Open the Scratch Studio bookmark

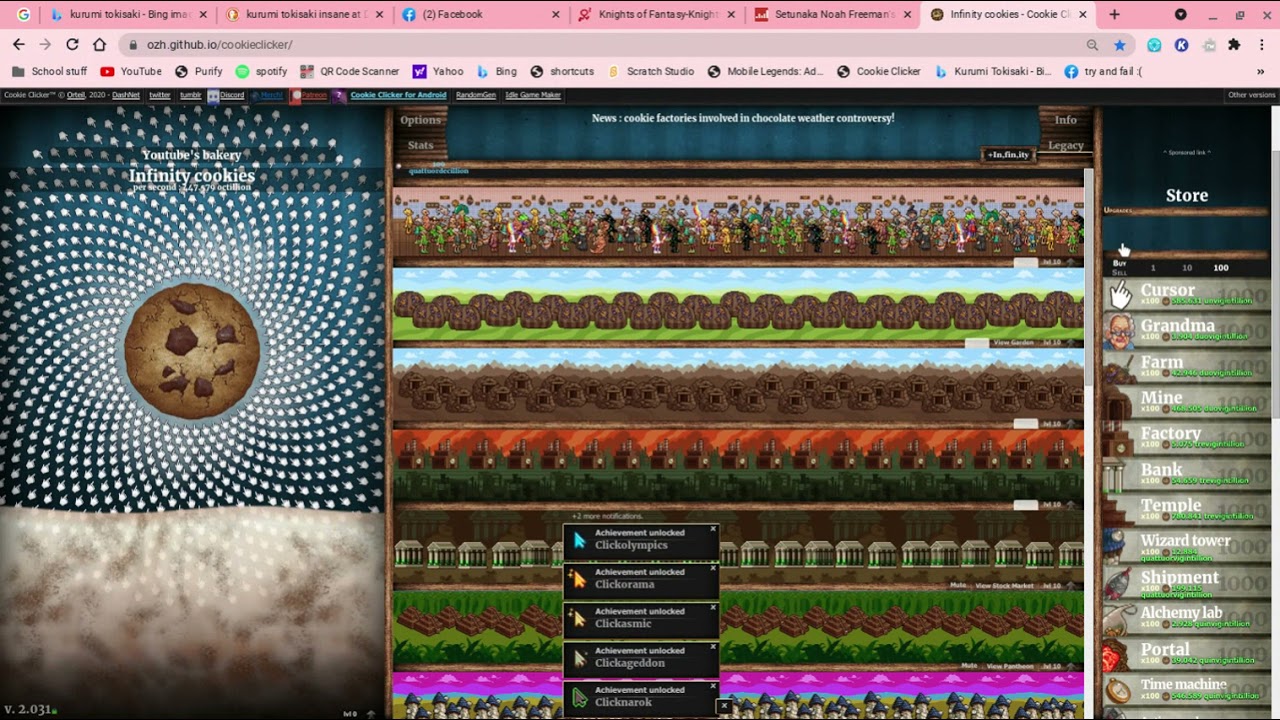point(650,71)
